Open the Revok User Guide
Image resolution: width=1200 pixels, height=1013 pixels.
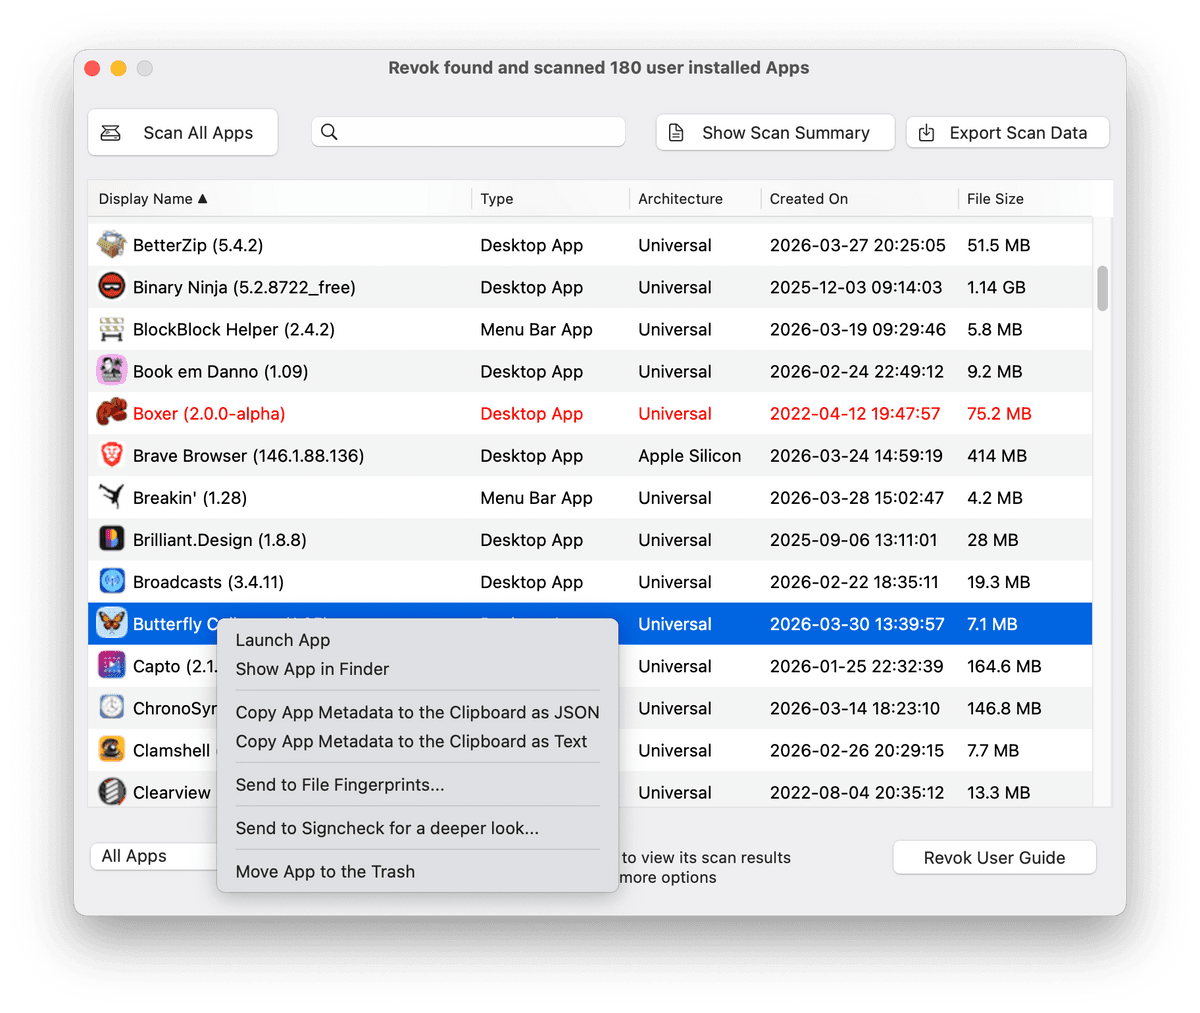[994, 858]
